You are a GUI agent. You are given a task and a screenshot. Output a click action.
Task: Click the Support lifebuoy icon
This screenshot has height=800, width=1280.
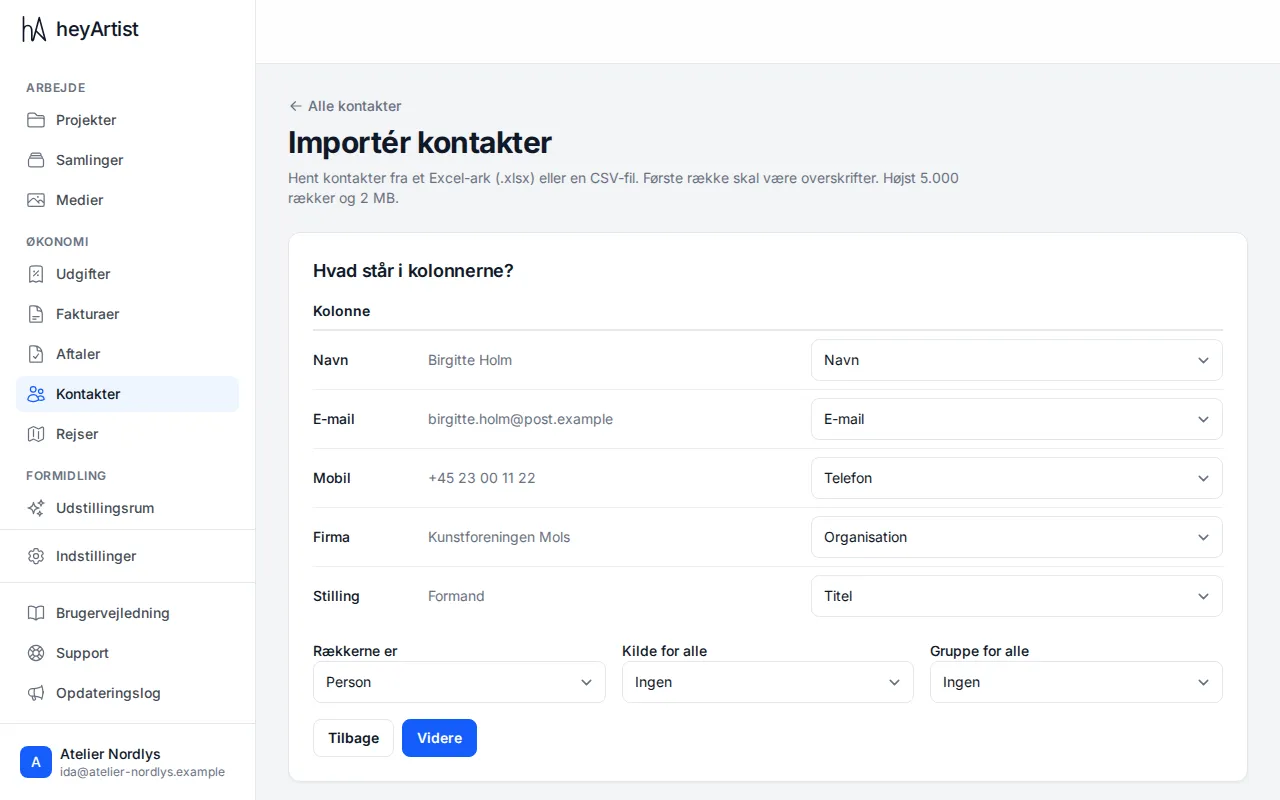[x=36, y=653]
